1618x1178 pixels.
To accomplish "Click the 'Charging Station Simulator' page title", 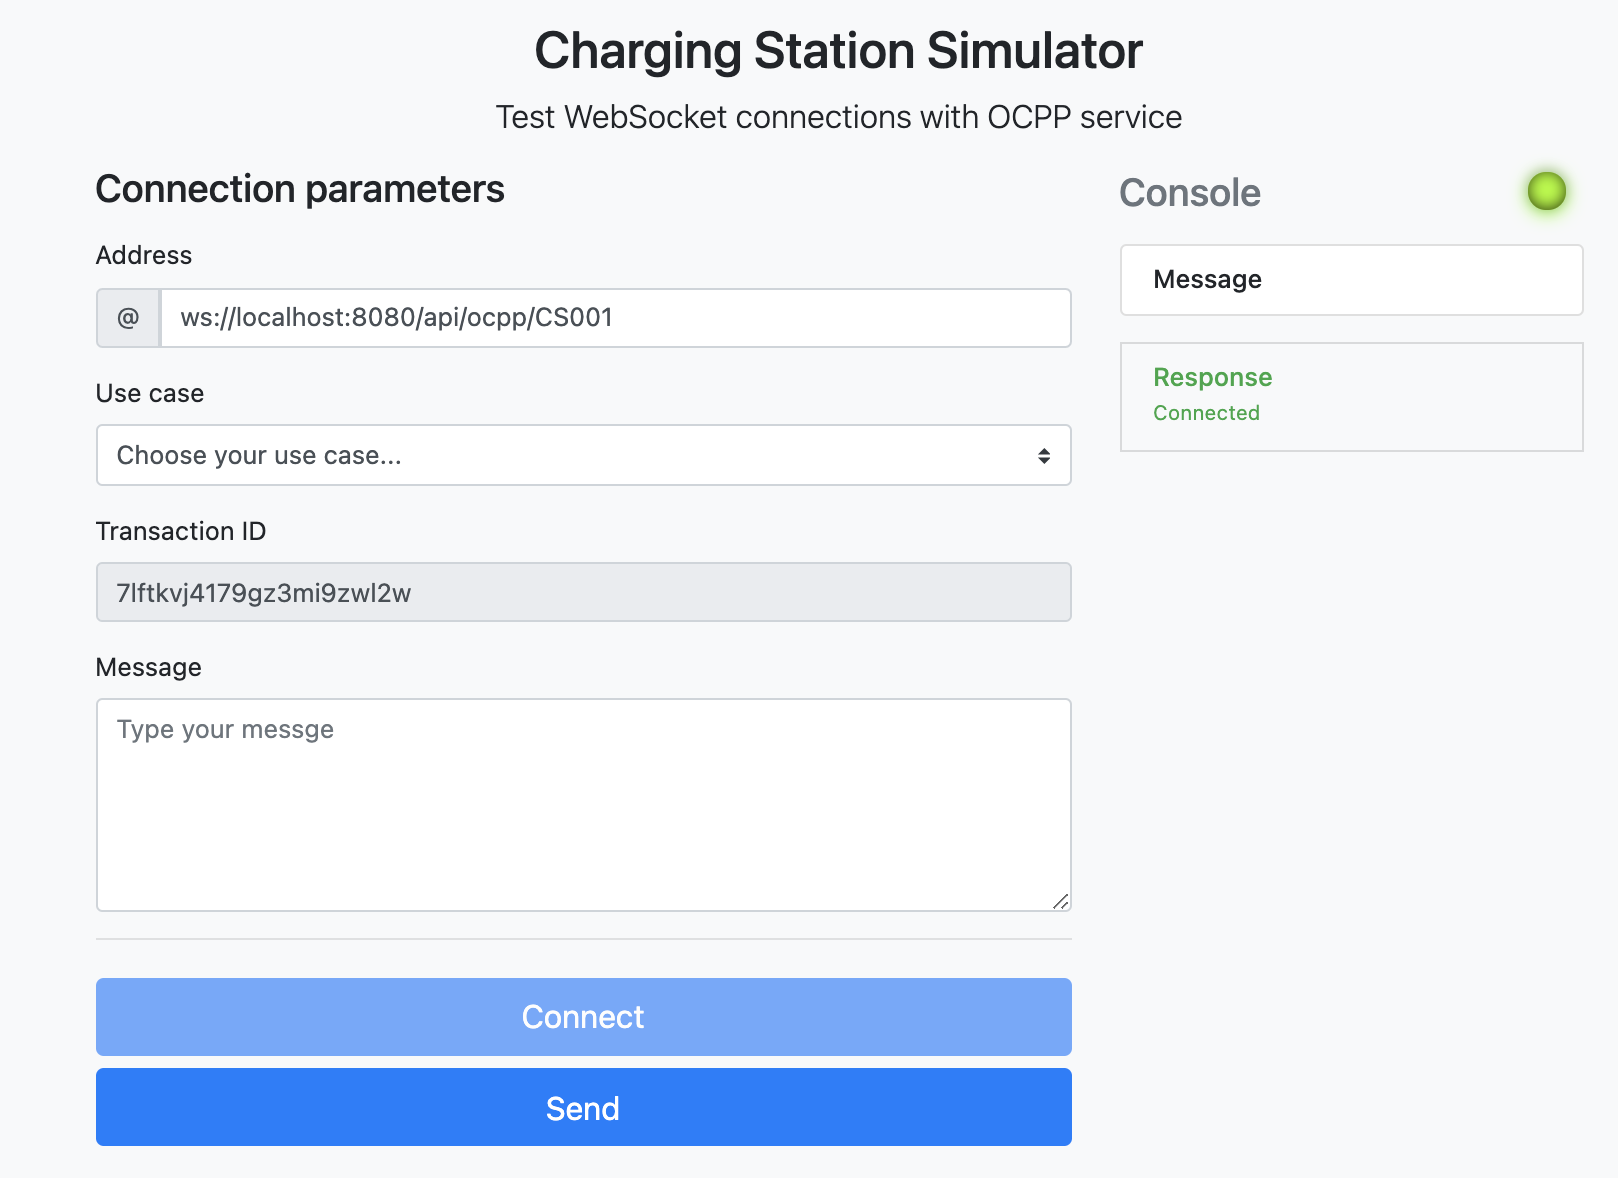I will (x=838, y=51).
